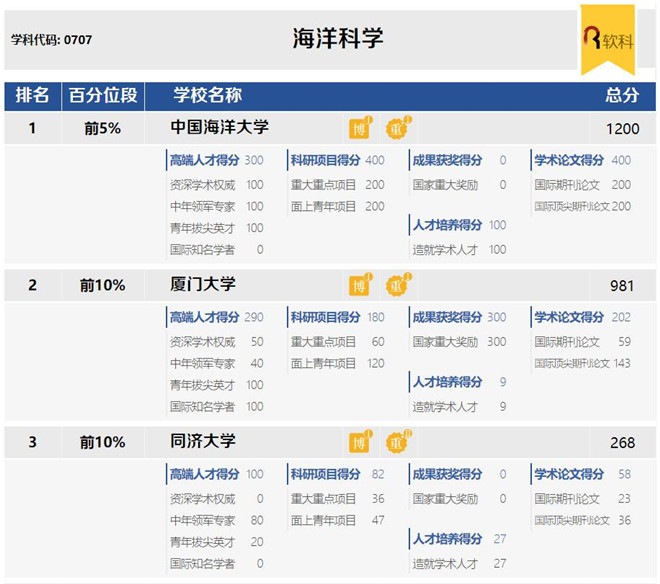
Task: Click 国际顶尖期刊论文 36 row
Action: tap(583, 520)
